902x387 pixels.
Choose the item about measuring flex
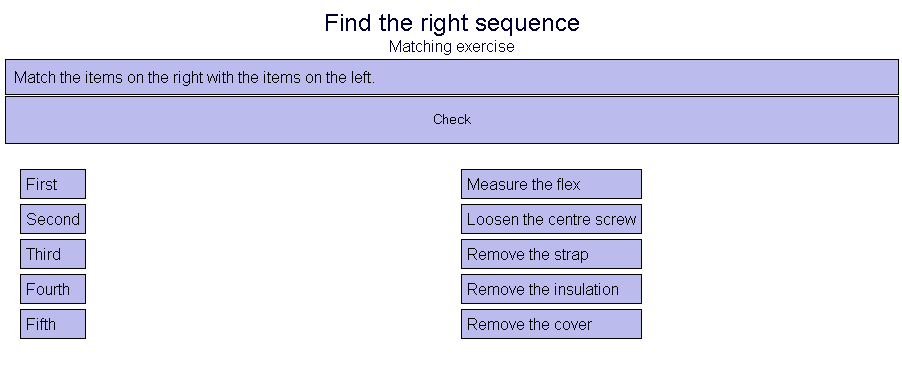(551, 184)
